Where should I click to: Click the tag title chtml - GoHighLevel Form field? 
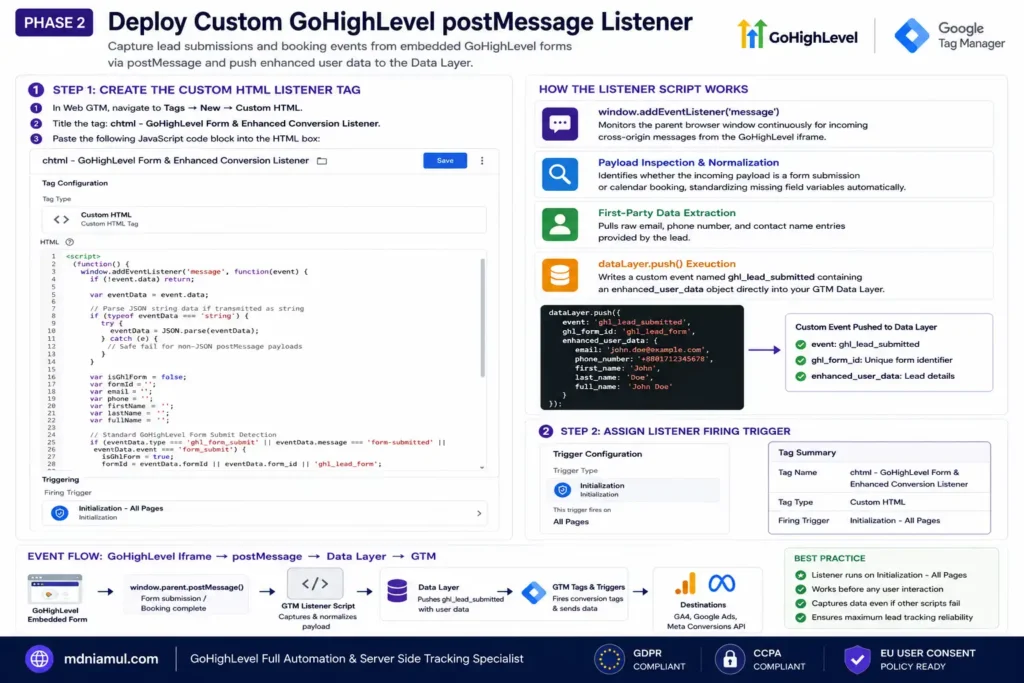click(x=175, y=161)
